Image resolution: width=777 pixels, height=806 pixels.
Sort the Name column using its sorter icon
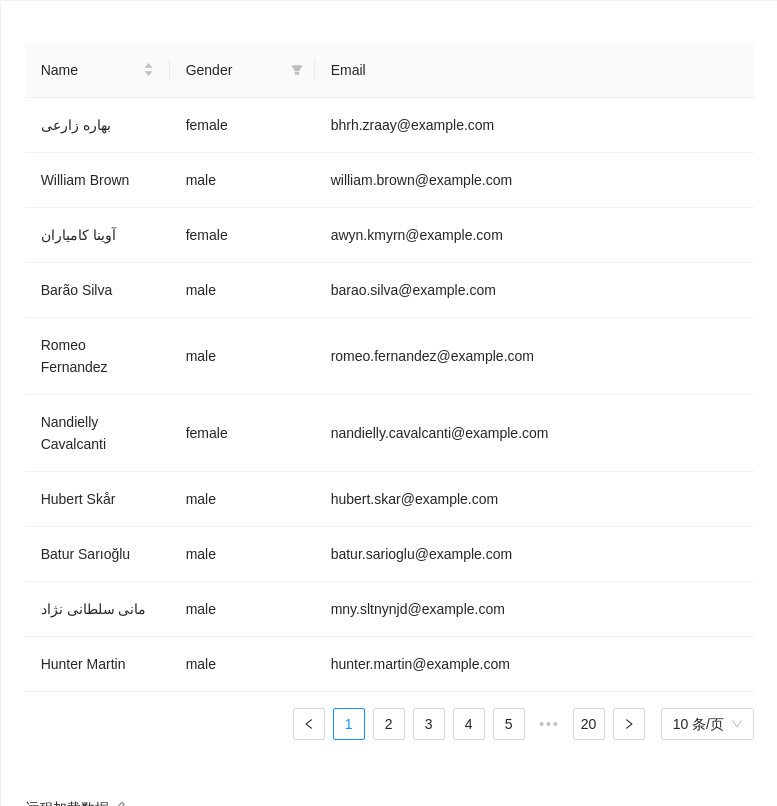(148, 70)
